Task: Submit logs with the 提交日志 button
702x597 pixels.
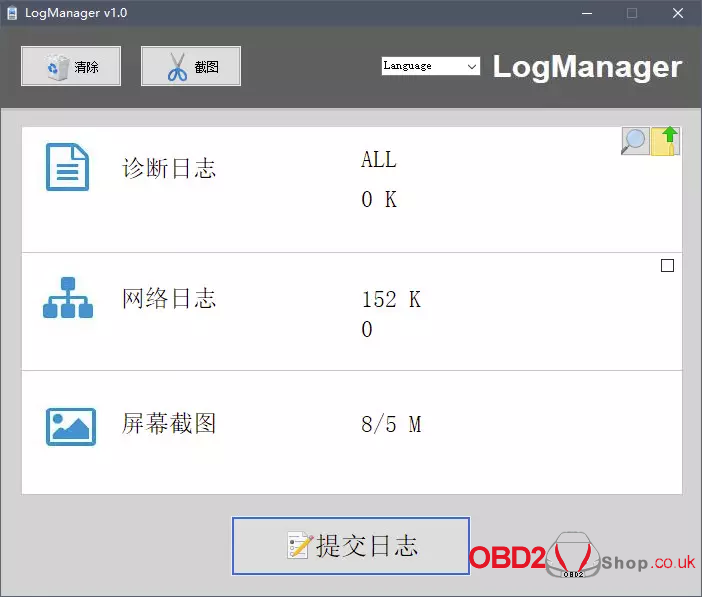Action: 351,546
